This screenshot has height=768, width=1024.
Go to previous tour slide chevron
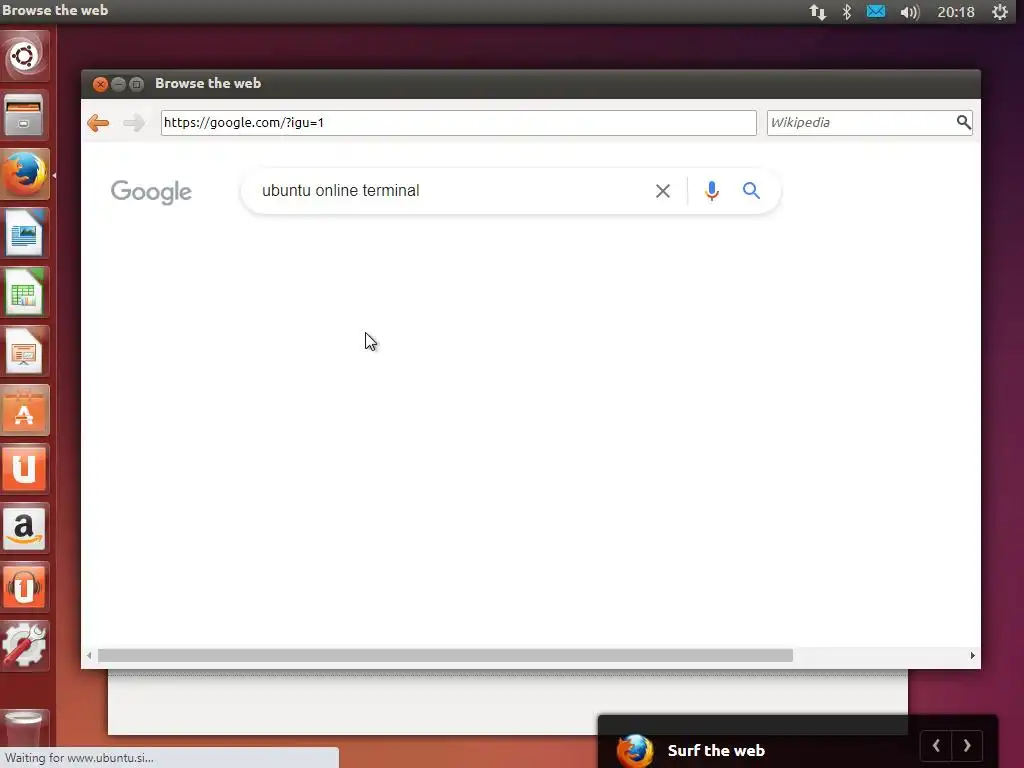tap(936, 746)
